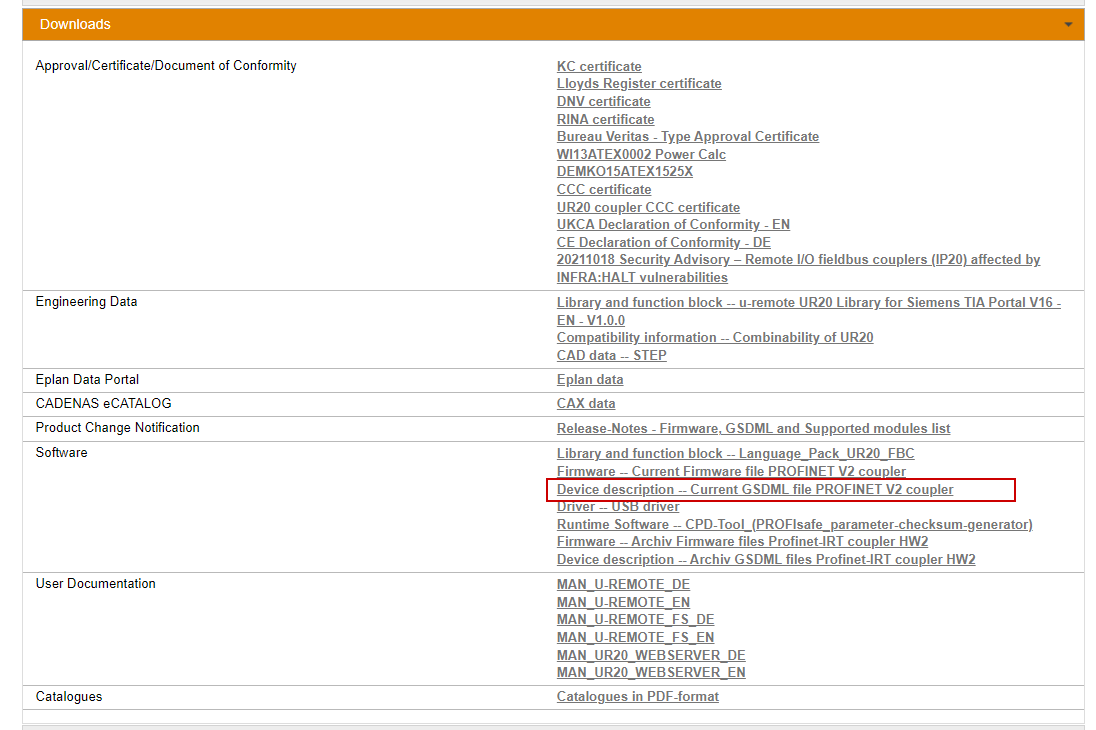Open the RINA certificate link
The height and width of the screenshot is (730, 1096).
click(605, 120)
